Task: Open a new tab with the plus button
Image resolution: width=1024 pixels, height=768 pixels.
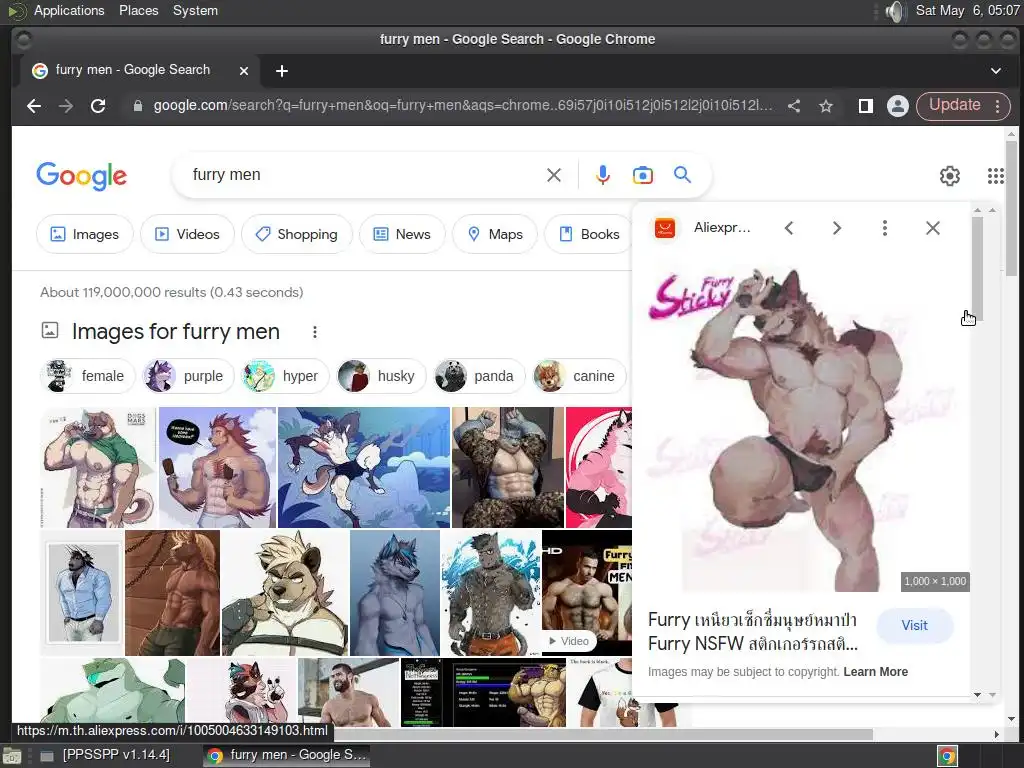Action: tap(281, 71)
